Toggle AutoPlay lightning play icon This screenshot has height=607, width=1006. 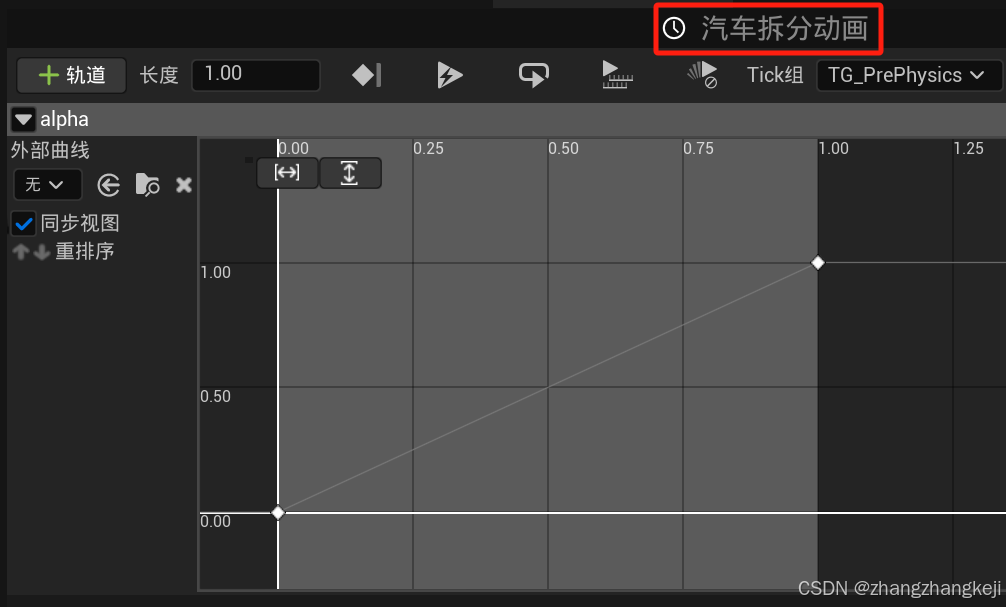pos(449,75)
